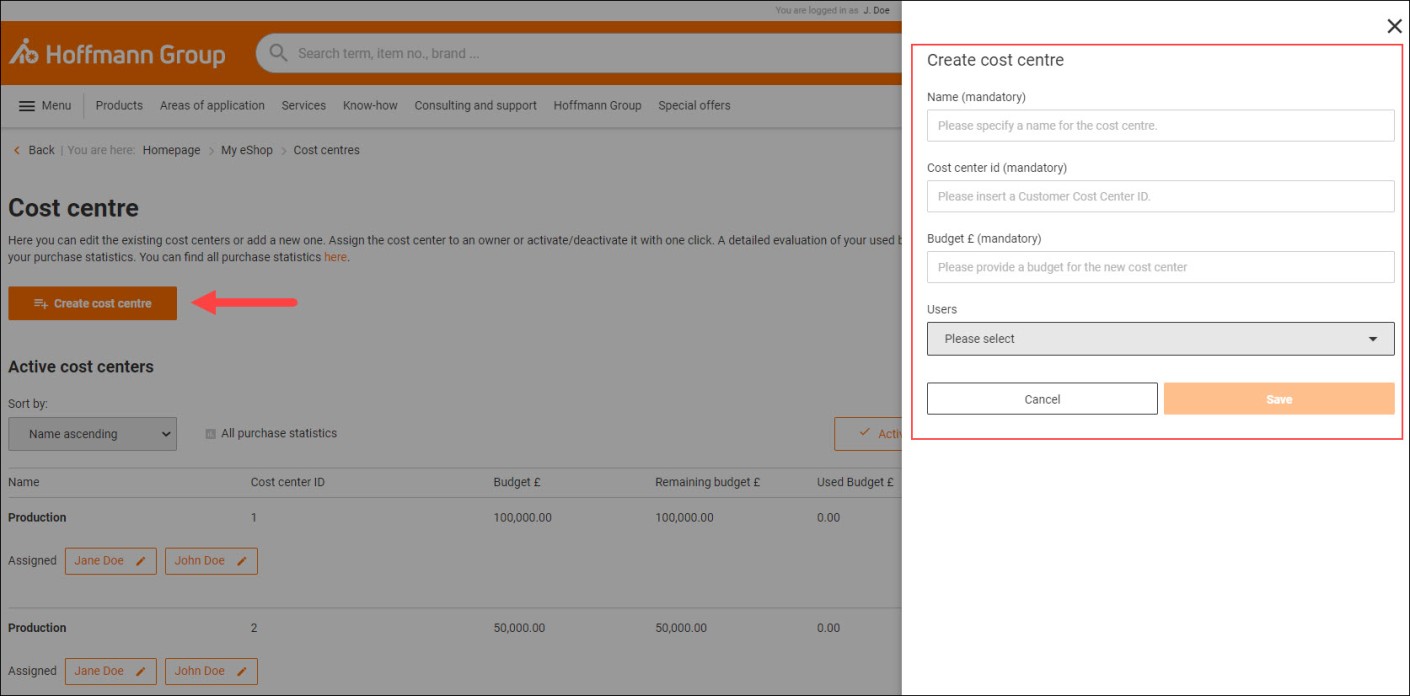Follow the 'here' purchase statistics link
The image size is (1410, 696).
(x=335, y=257)
